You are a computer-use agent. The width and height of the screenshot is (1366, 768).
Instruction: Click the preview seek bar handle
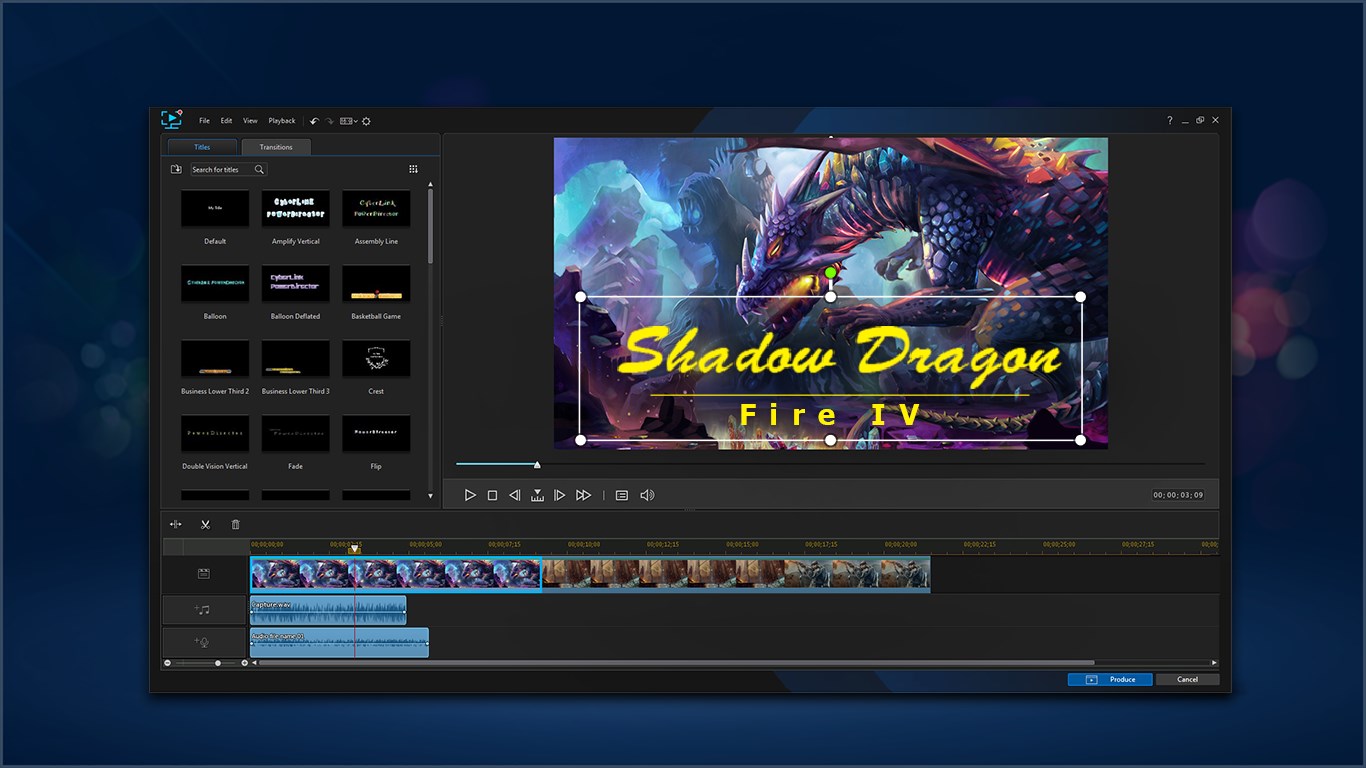537,464
